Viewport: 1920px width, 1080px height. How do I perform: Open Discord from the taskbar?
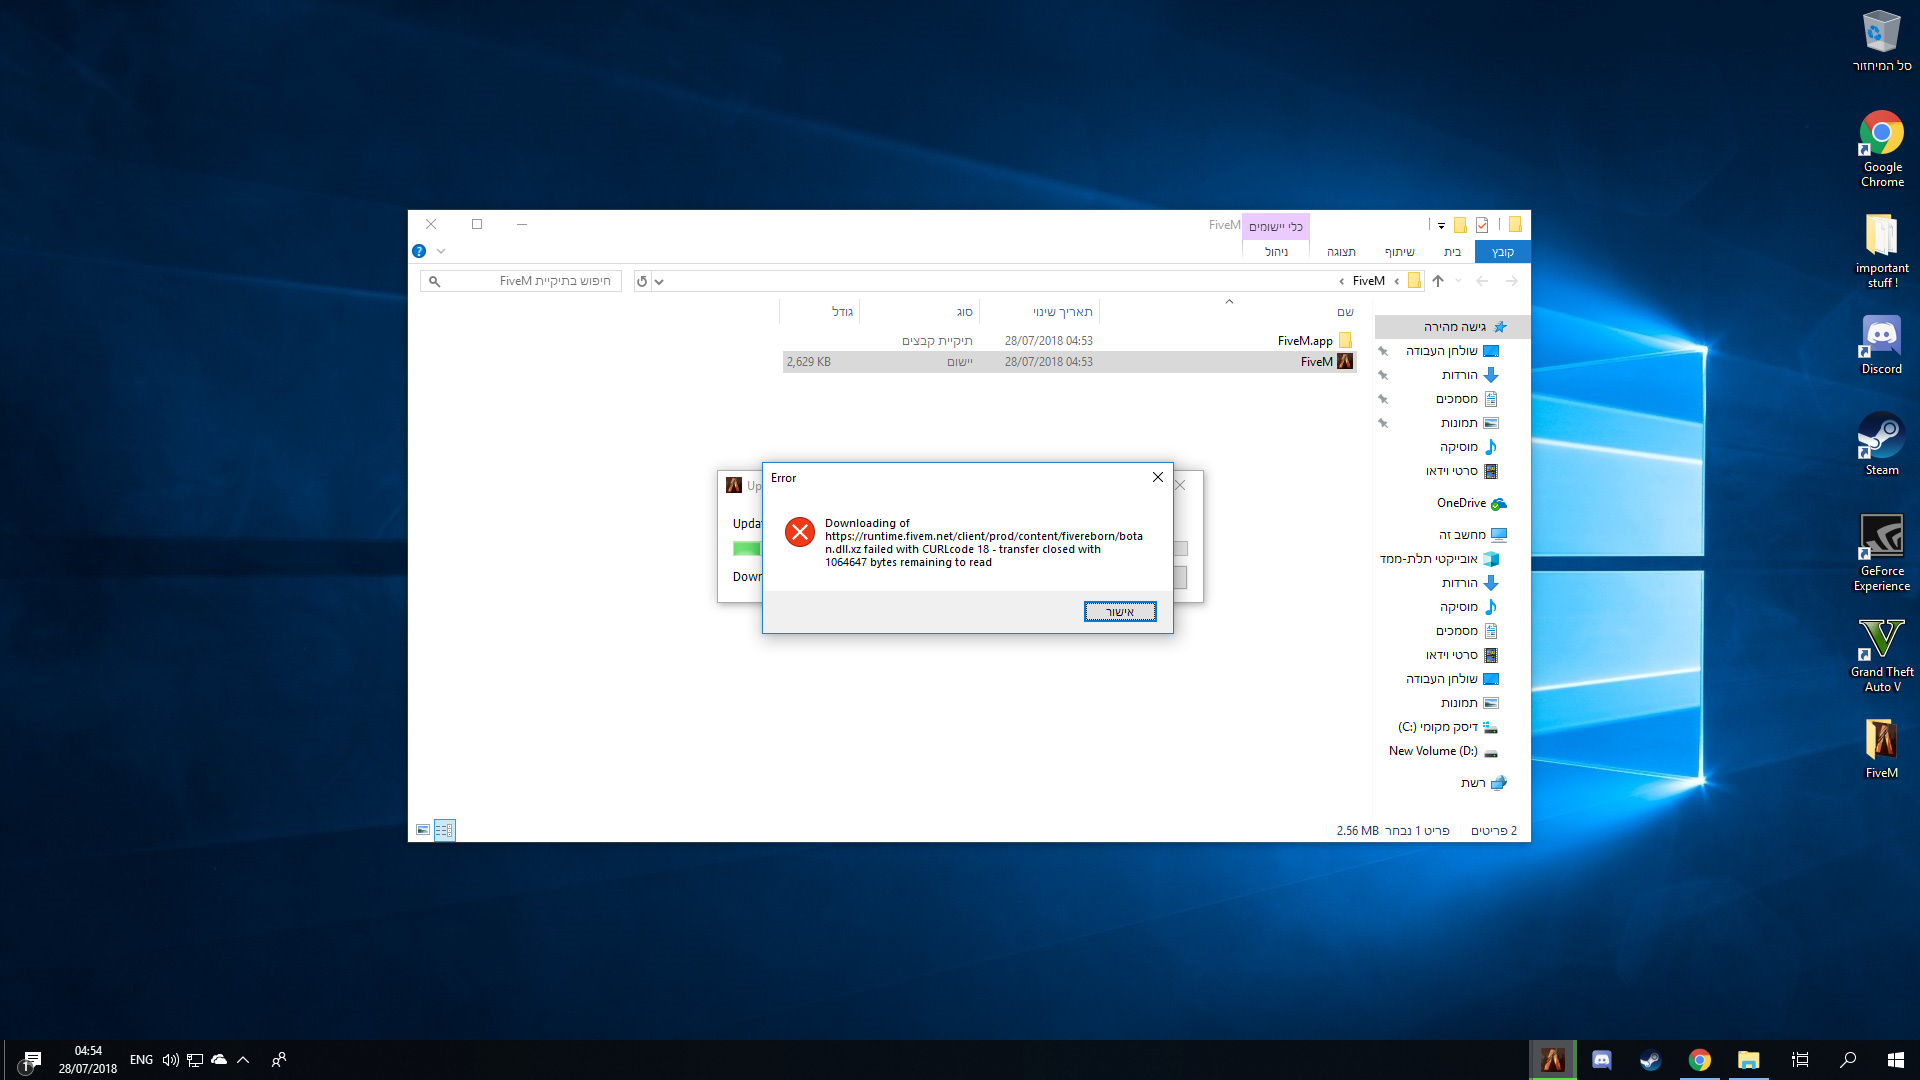(x=1601, y=1060)
